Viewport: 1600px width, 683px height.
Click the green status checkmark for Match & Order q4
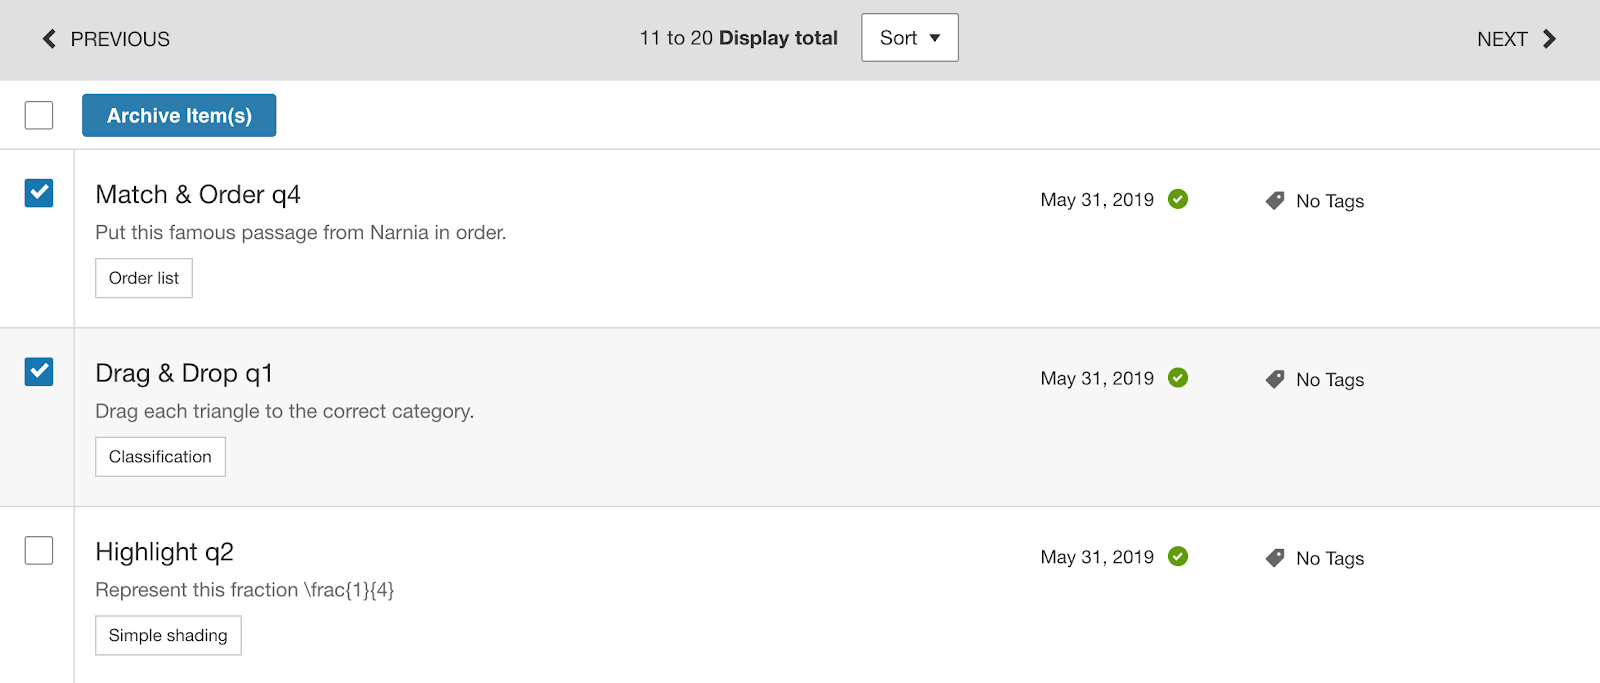1178,199
